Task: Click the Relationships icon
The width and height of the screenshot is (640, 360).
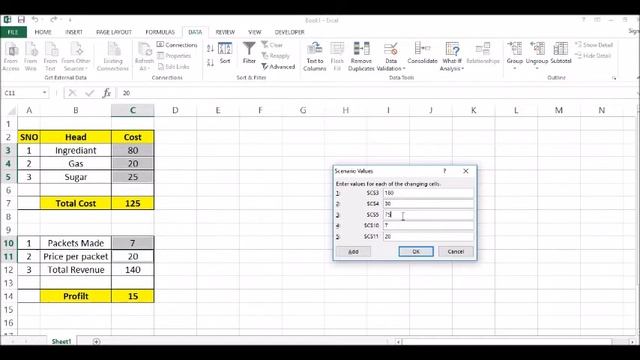Action: (x=483, y=53)
